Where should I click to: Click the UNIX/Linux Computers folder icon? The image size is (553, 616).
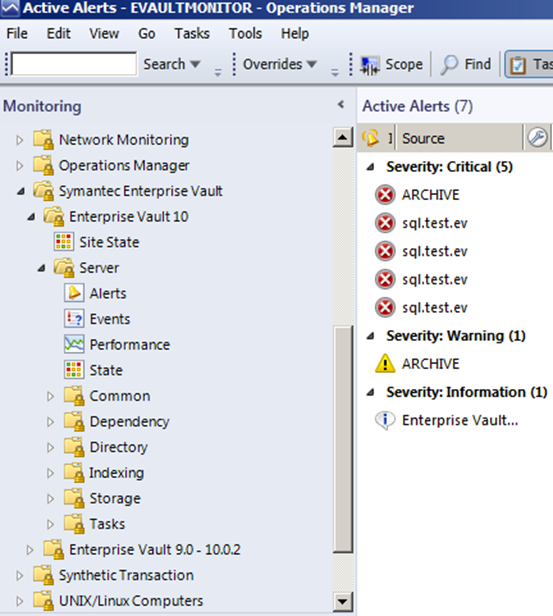click(43, 600)
